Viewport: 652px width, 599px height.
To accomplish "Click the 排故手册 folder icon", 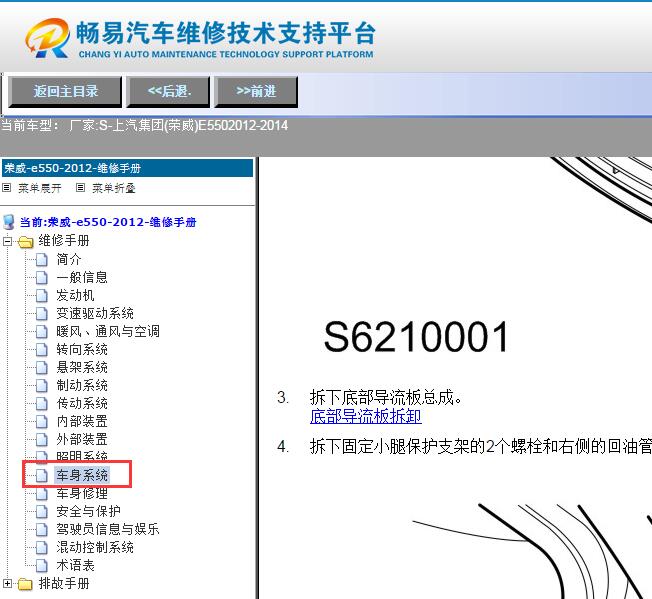I will (x=25, y=584).
